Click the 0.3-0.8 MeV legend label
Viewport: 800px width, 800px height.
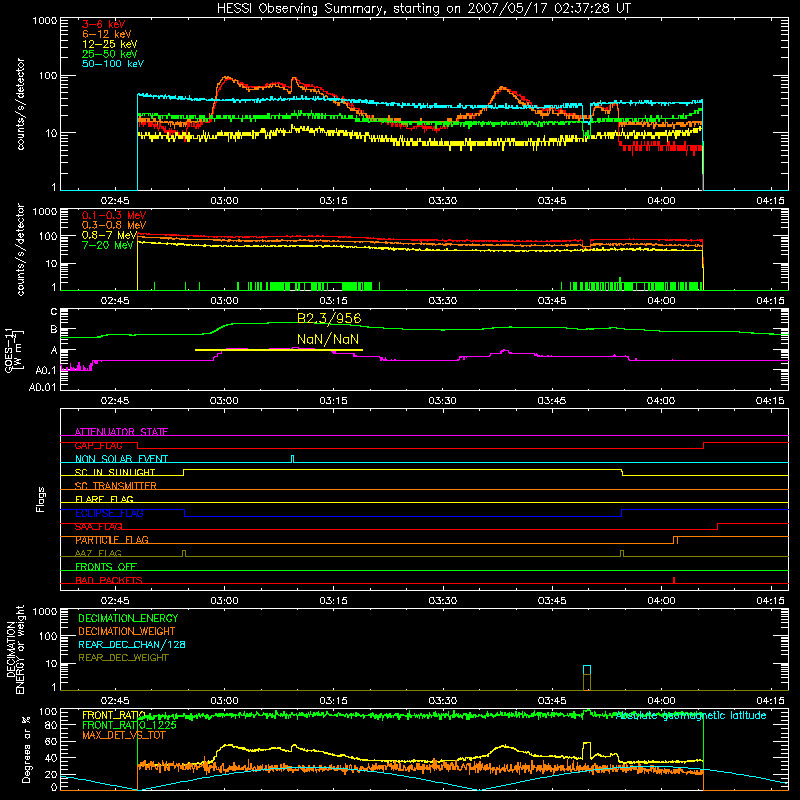[x=114, y=225]
